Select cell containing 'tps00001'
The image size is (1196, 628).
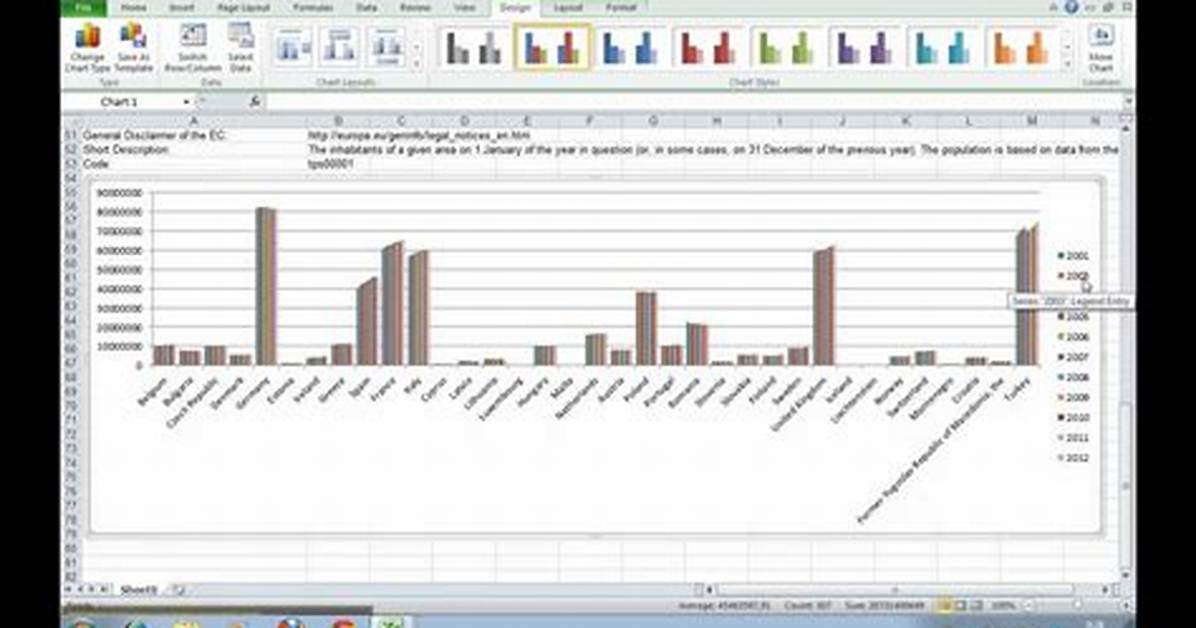[338, 164]
